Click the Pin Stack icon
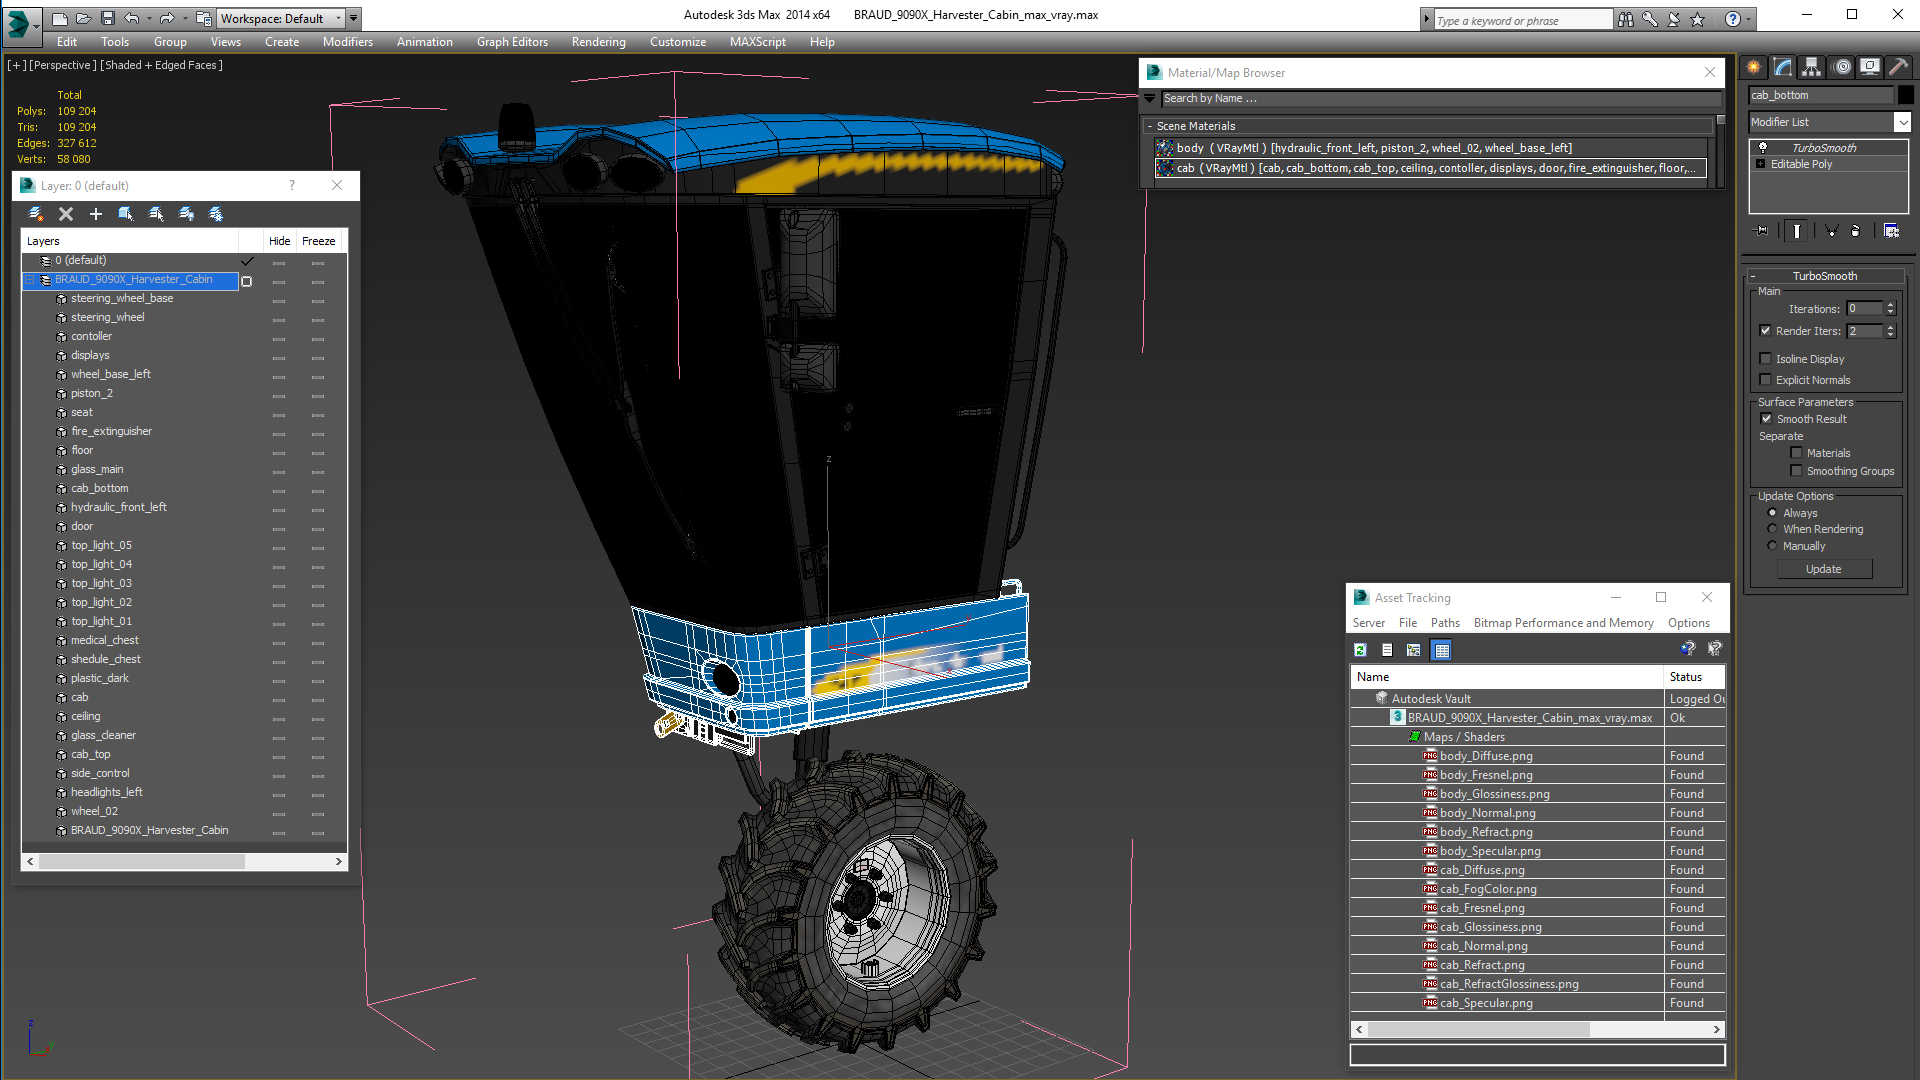The width and height of the screenshot is (1920, 1080). [1762, 231]
